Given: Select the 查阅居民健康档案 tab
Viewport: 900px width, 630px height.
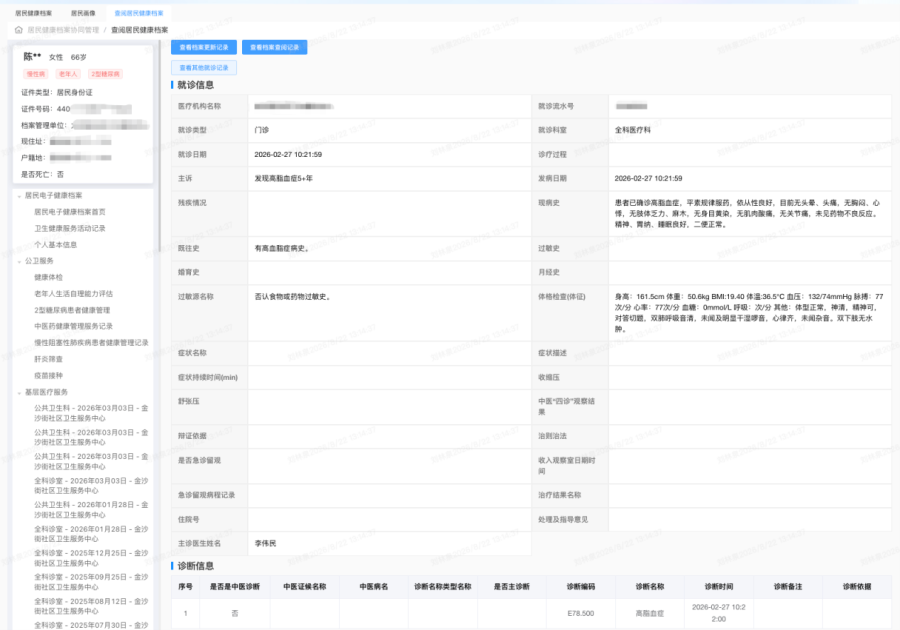Looking at the screenshot, I should [139, 13].
